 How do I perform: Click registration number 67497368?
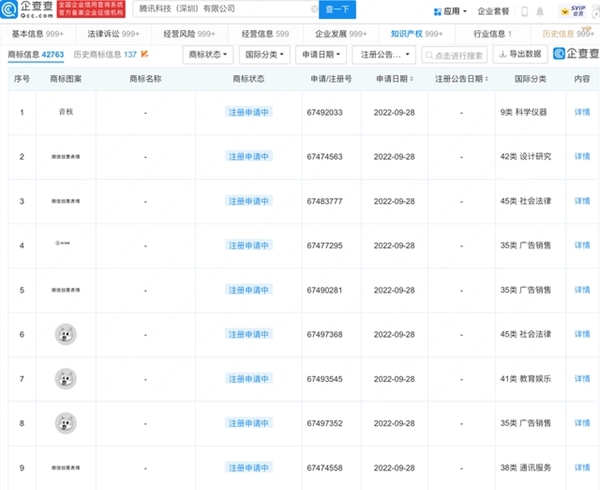click(x=324, y=334)
